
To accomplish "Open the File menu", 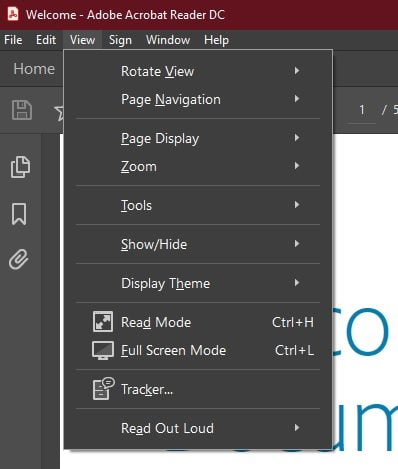I will point(13,40).
